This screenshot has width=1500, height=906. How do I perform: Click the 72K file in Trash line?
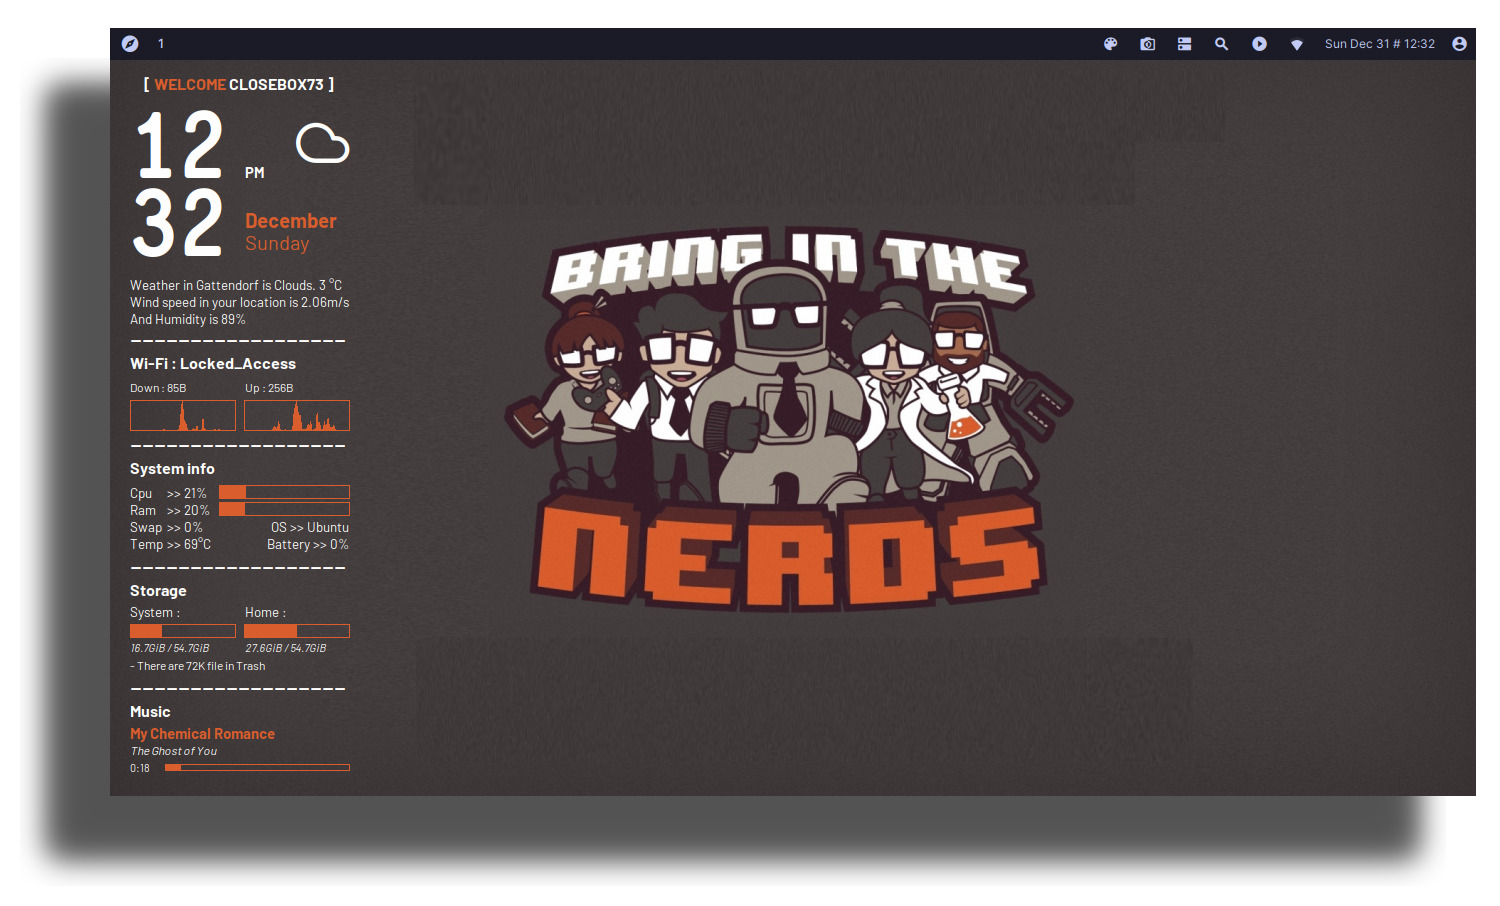point(198,666)
